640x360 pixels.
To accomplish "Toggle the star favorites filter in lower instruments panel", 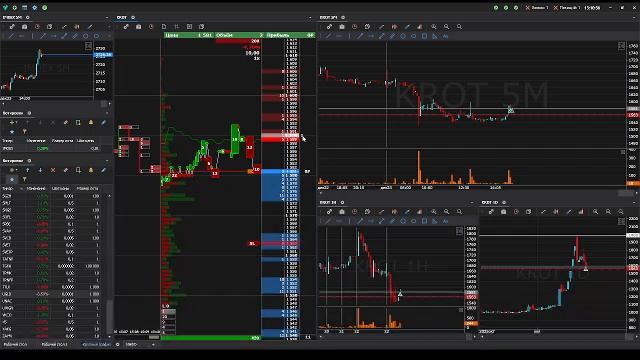I will pyautogui.click(x=12, y=179).
